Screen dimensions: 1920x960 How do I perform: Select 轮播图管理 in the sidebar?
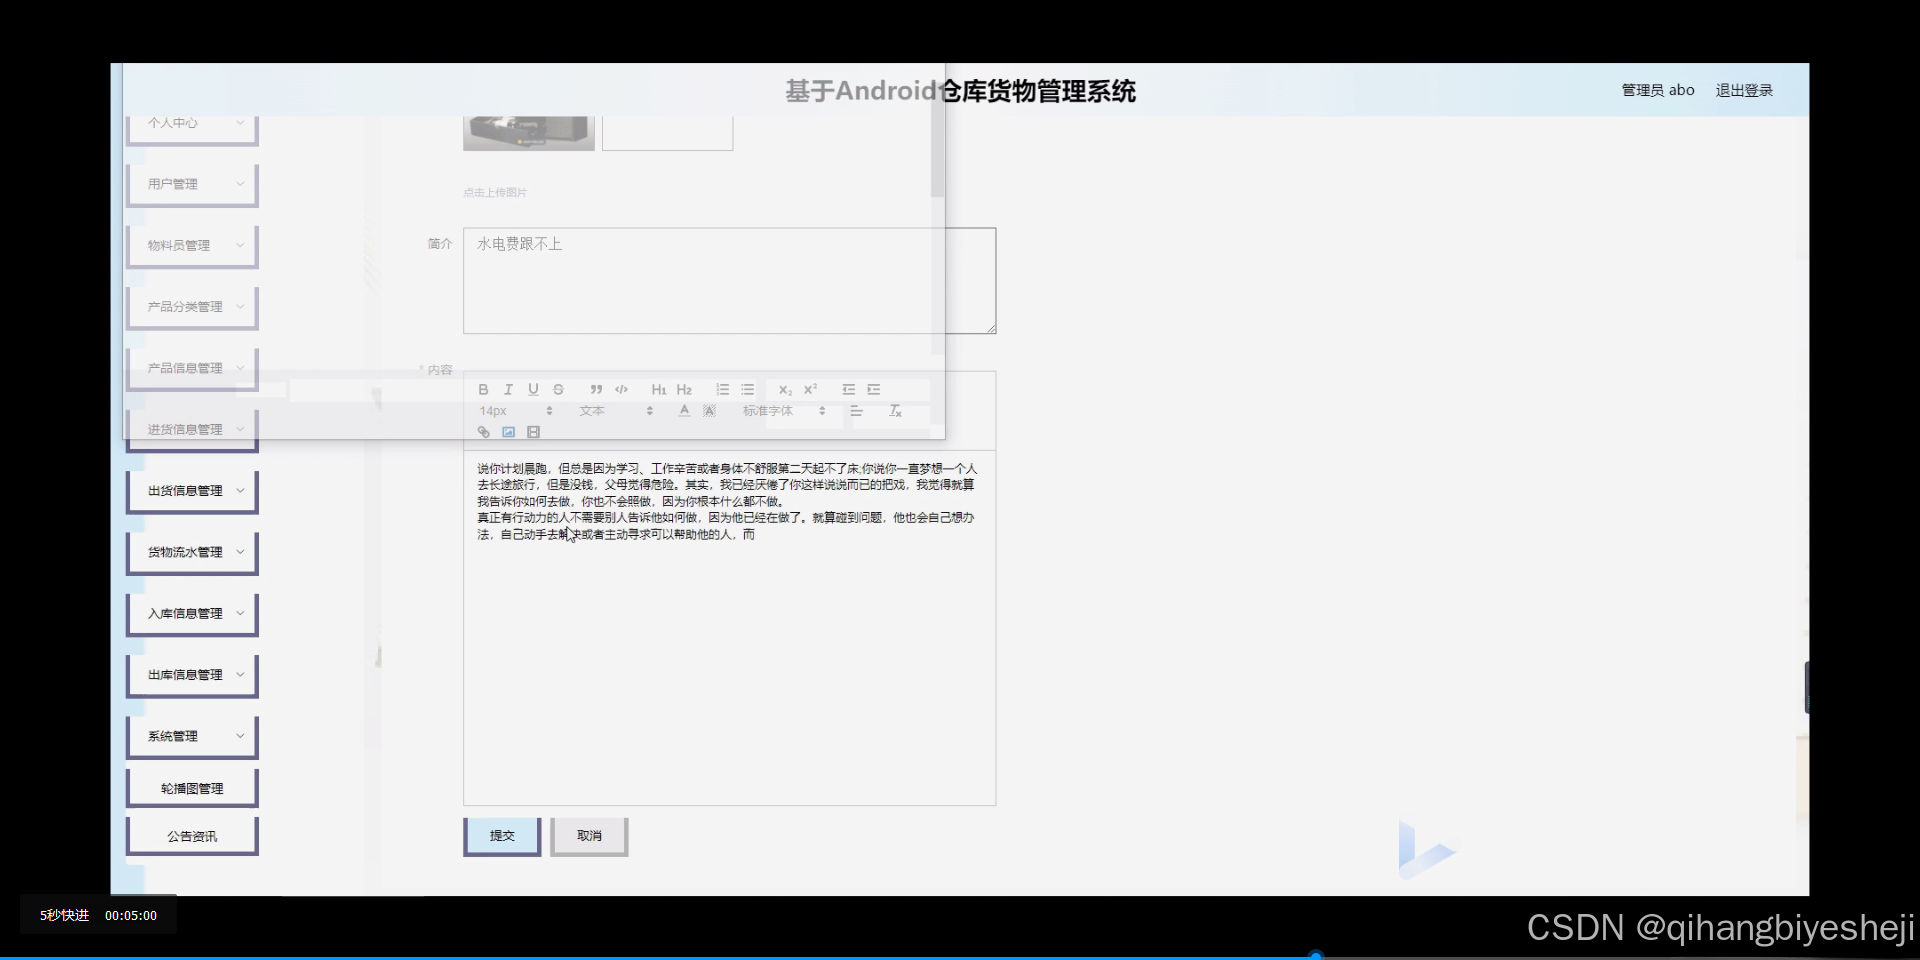(x=191, y=787)
